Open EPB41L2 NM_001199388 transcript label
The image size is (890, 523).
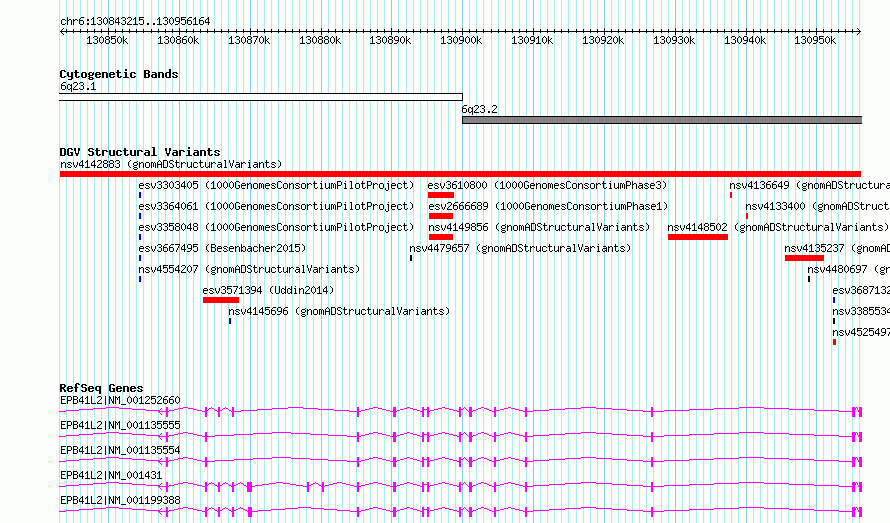[x=120, y=500]
